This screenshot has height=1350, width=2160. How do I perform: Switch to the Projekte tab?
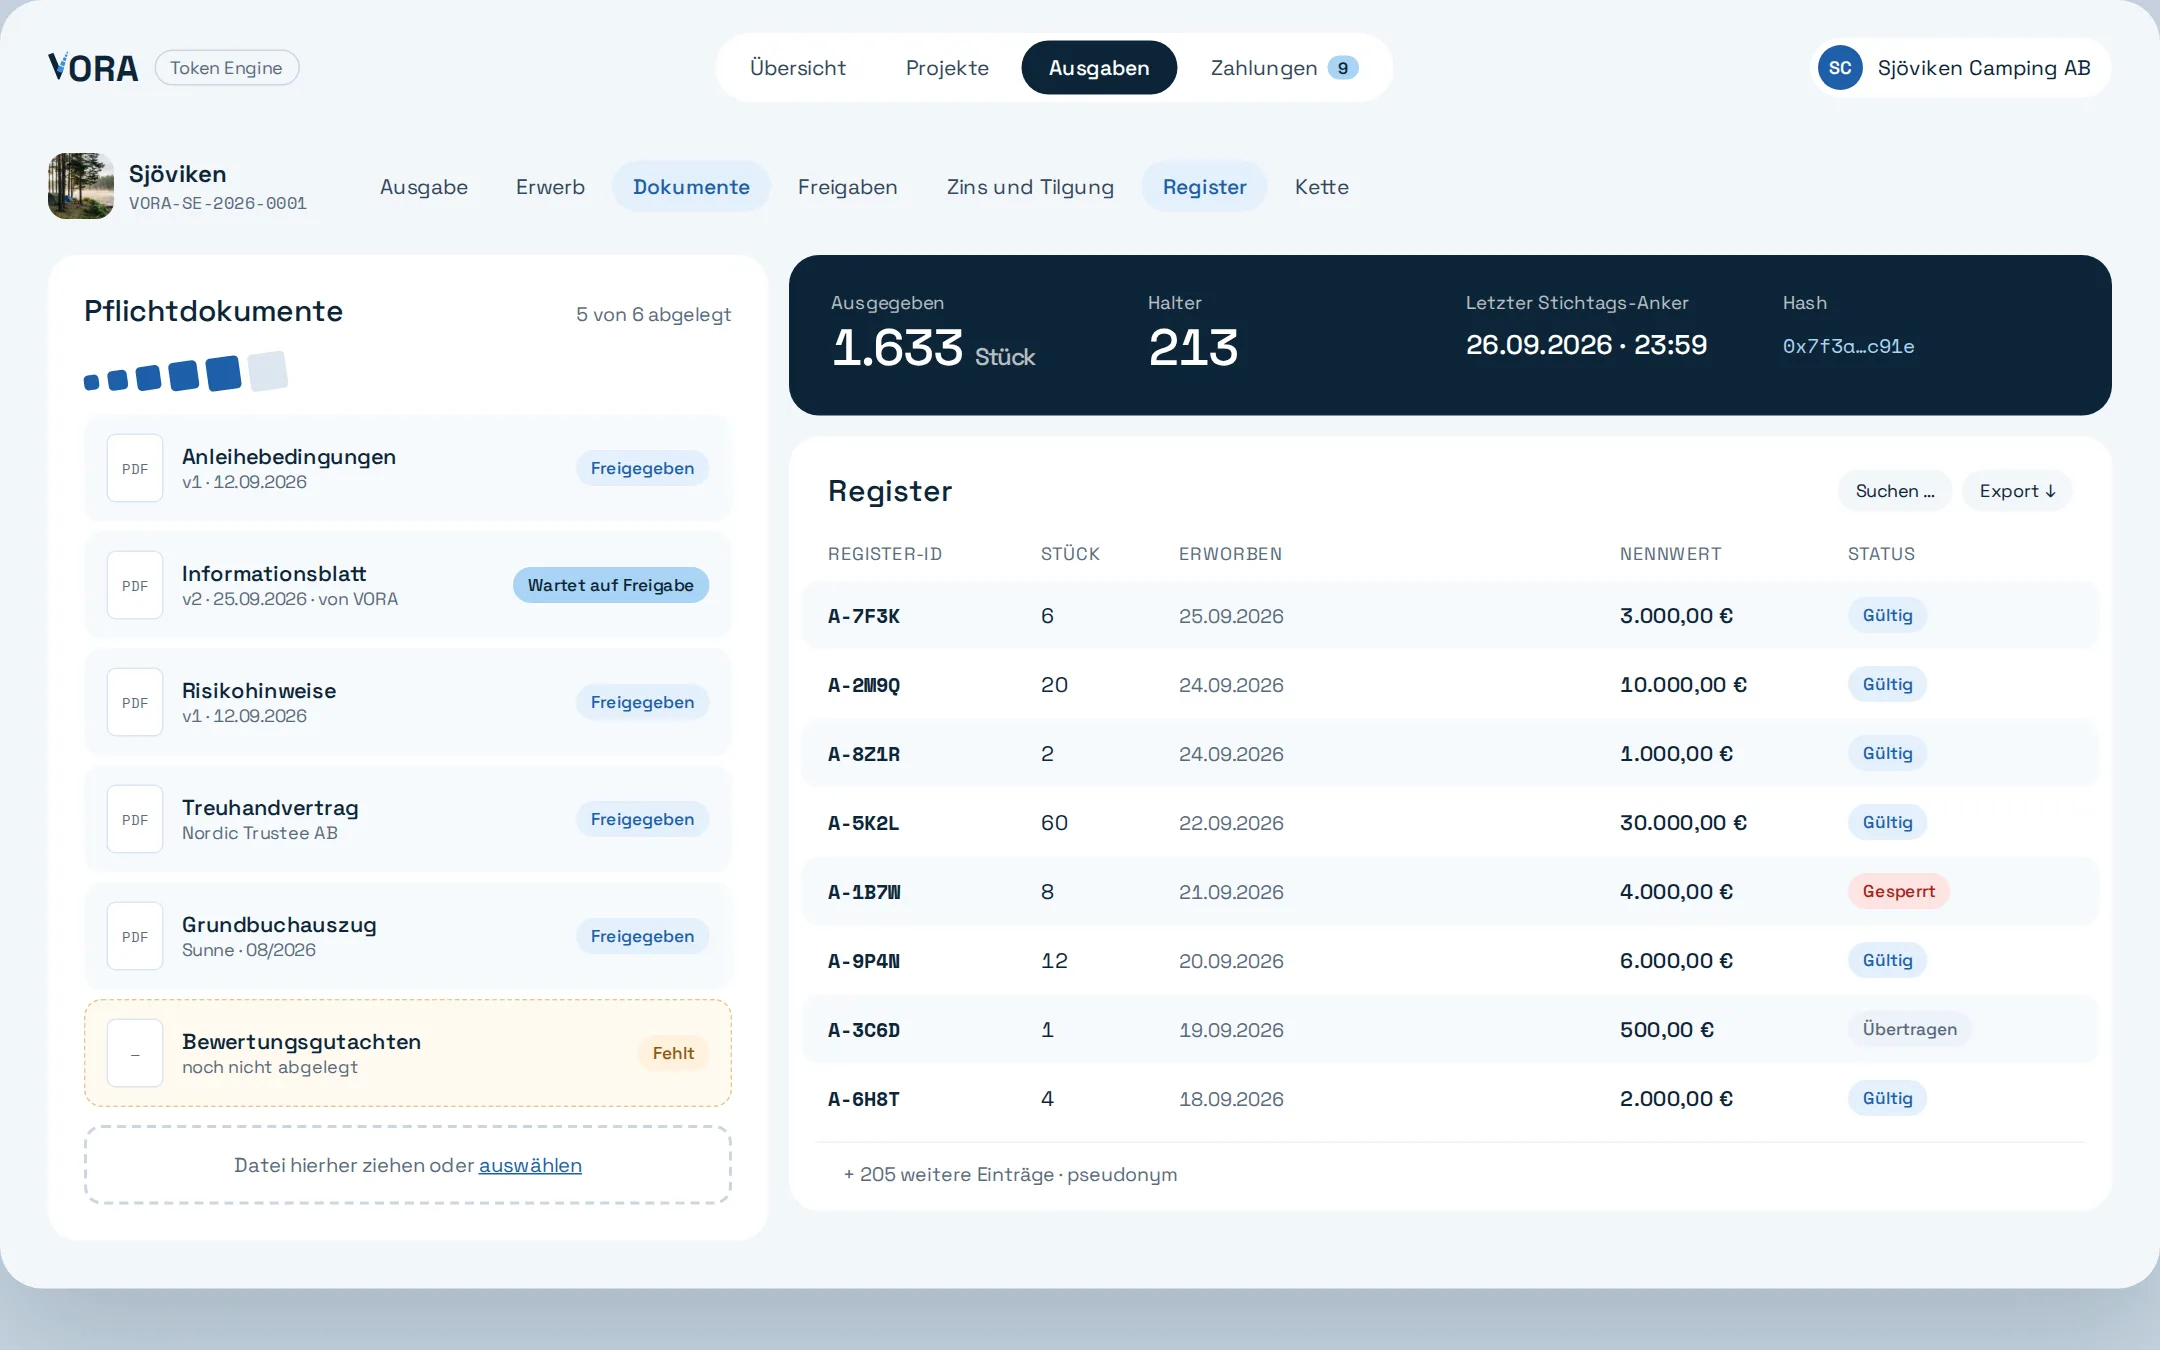(947, 68)
